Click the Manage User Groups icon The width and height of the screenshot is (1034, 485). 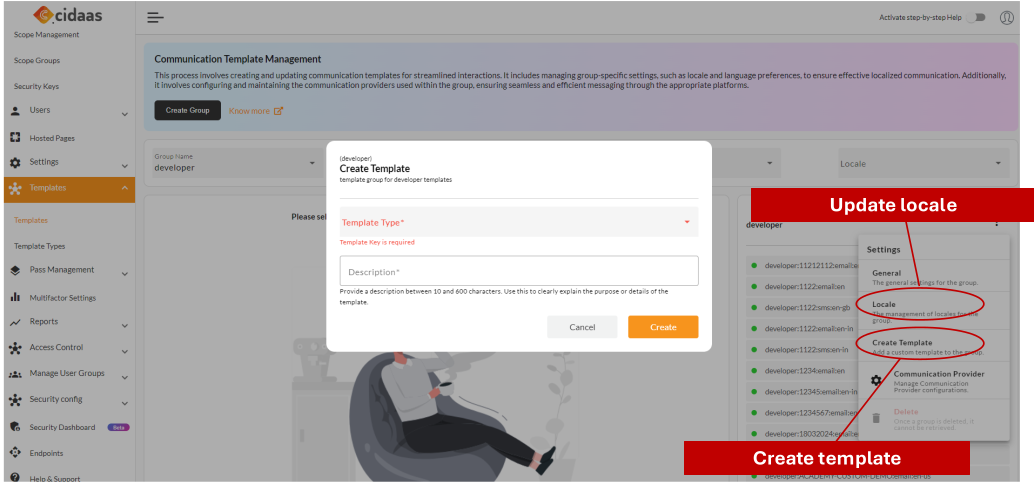click(x=15, y=374)
